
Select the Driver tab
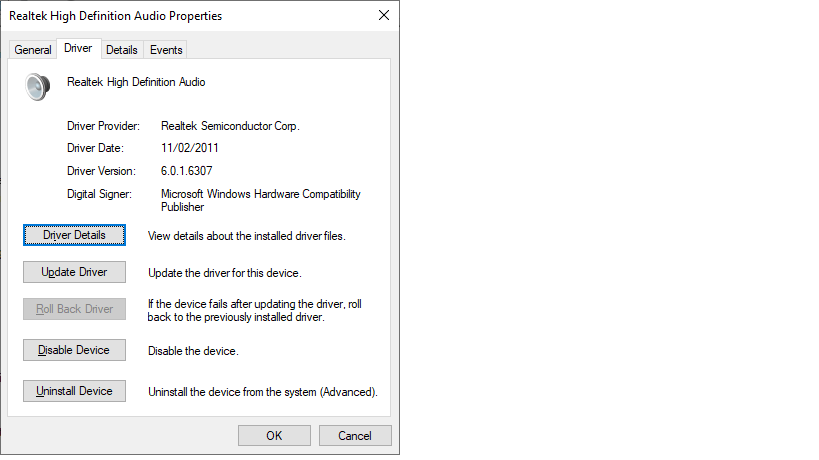(x=77, y=48)
